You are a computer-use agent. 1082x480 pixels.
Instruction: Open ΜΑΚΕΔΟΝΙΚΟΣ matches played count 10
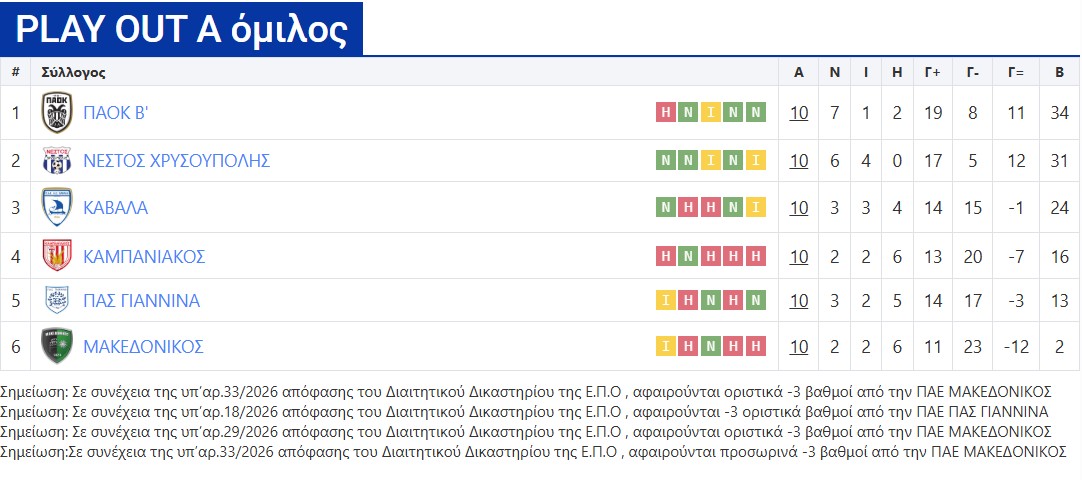tap(798, 346)
